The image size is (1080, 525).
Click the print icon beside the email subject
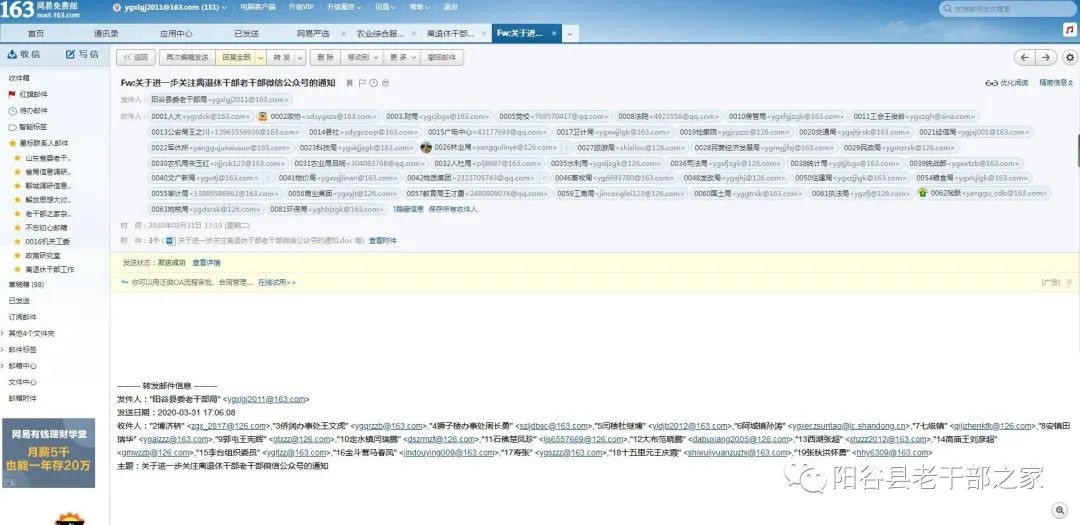(385, 82)
